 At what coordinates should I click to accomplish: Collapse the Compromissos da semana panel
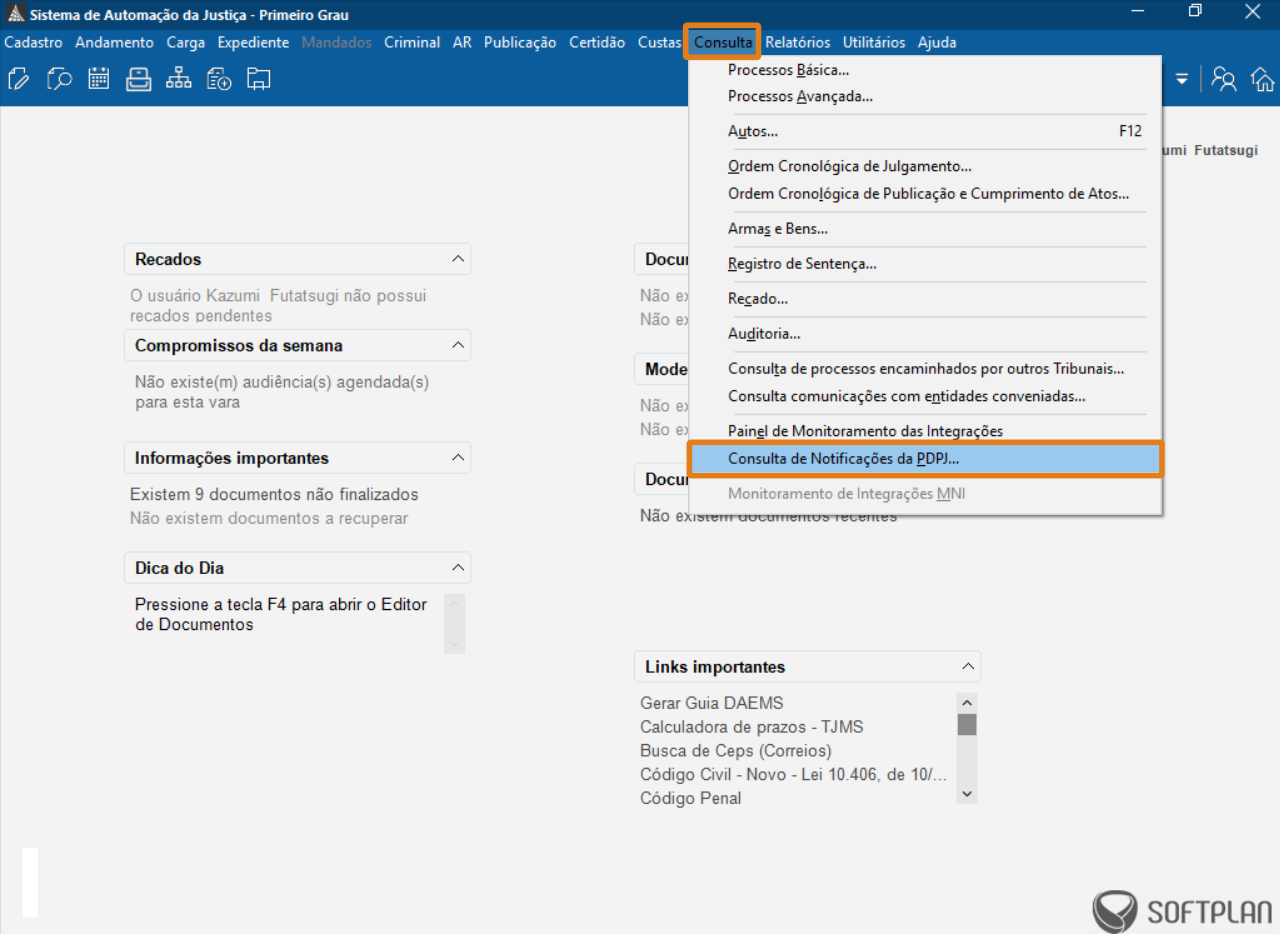pyautogui.click(x=458, y=345)
